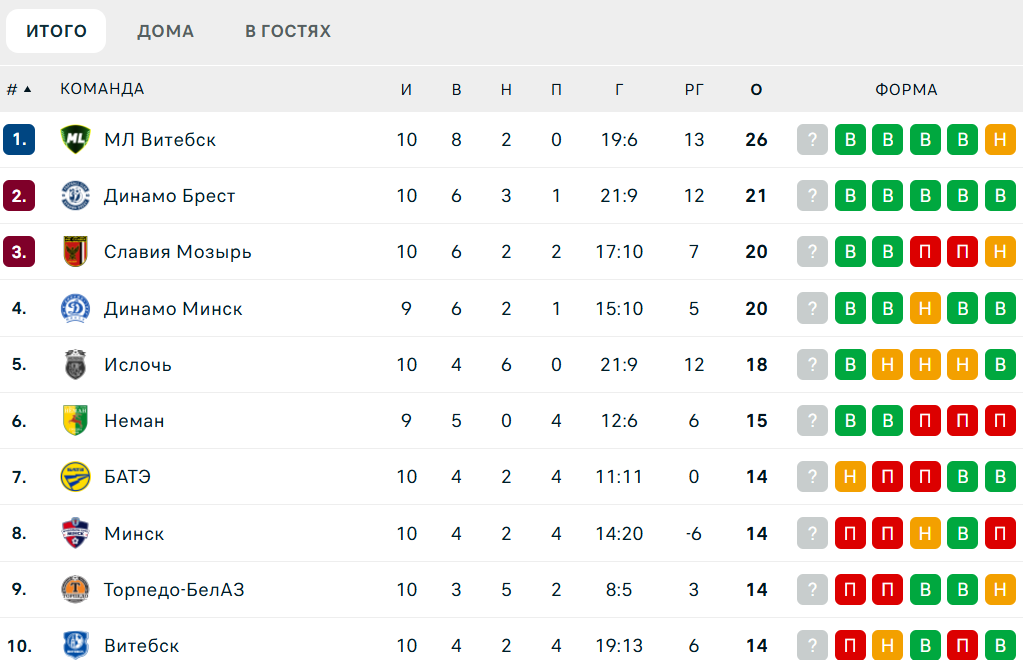Screen dimensions: 1023x662
Task: Click the gray ? badge for Неман
Action: point(812,421)
